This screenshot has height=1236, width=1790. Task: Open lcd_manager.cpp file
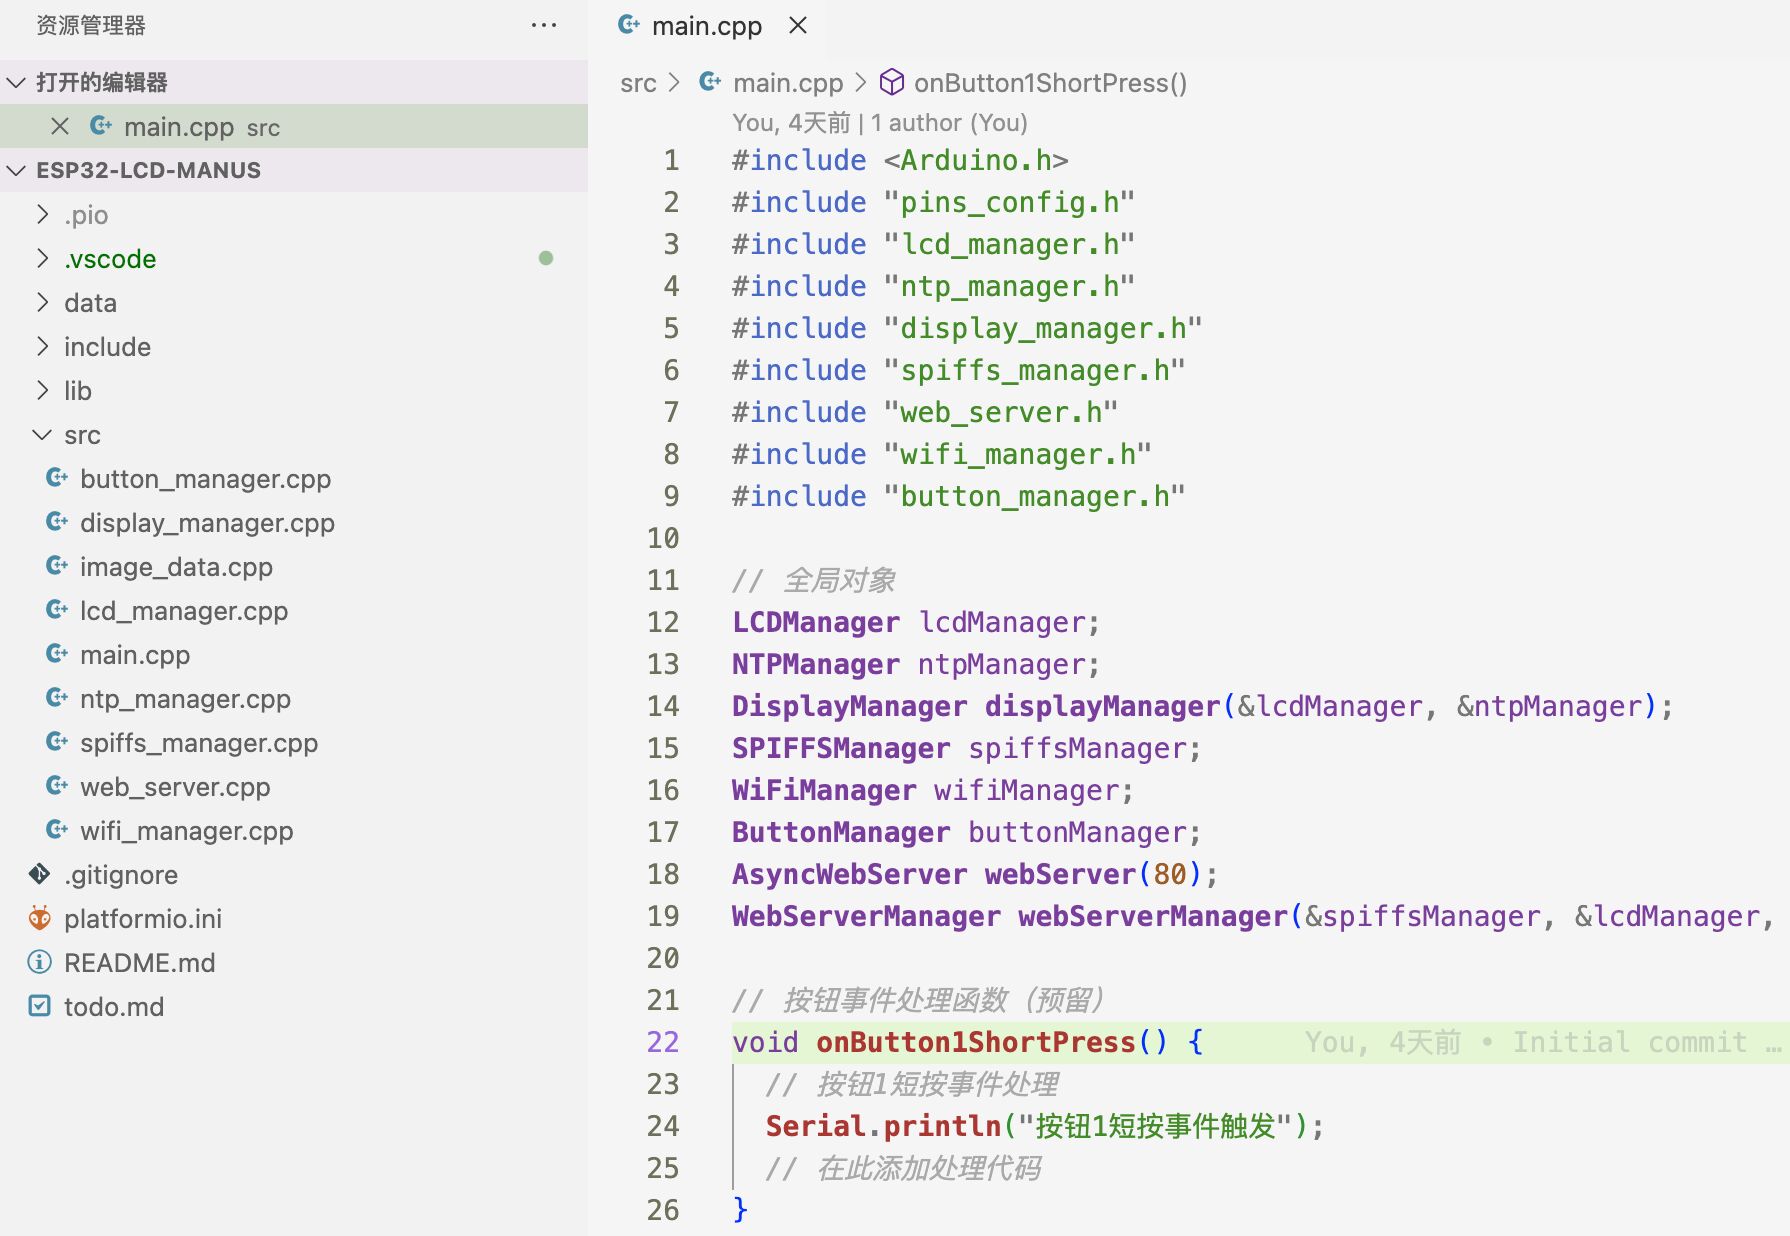tap(184, 611)
